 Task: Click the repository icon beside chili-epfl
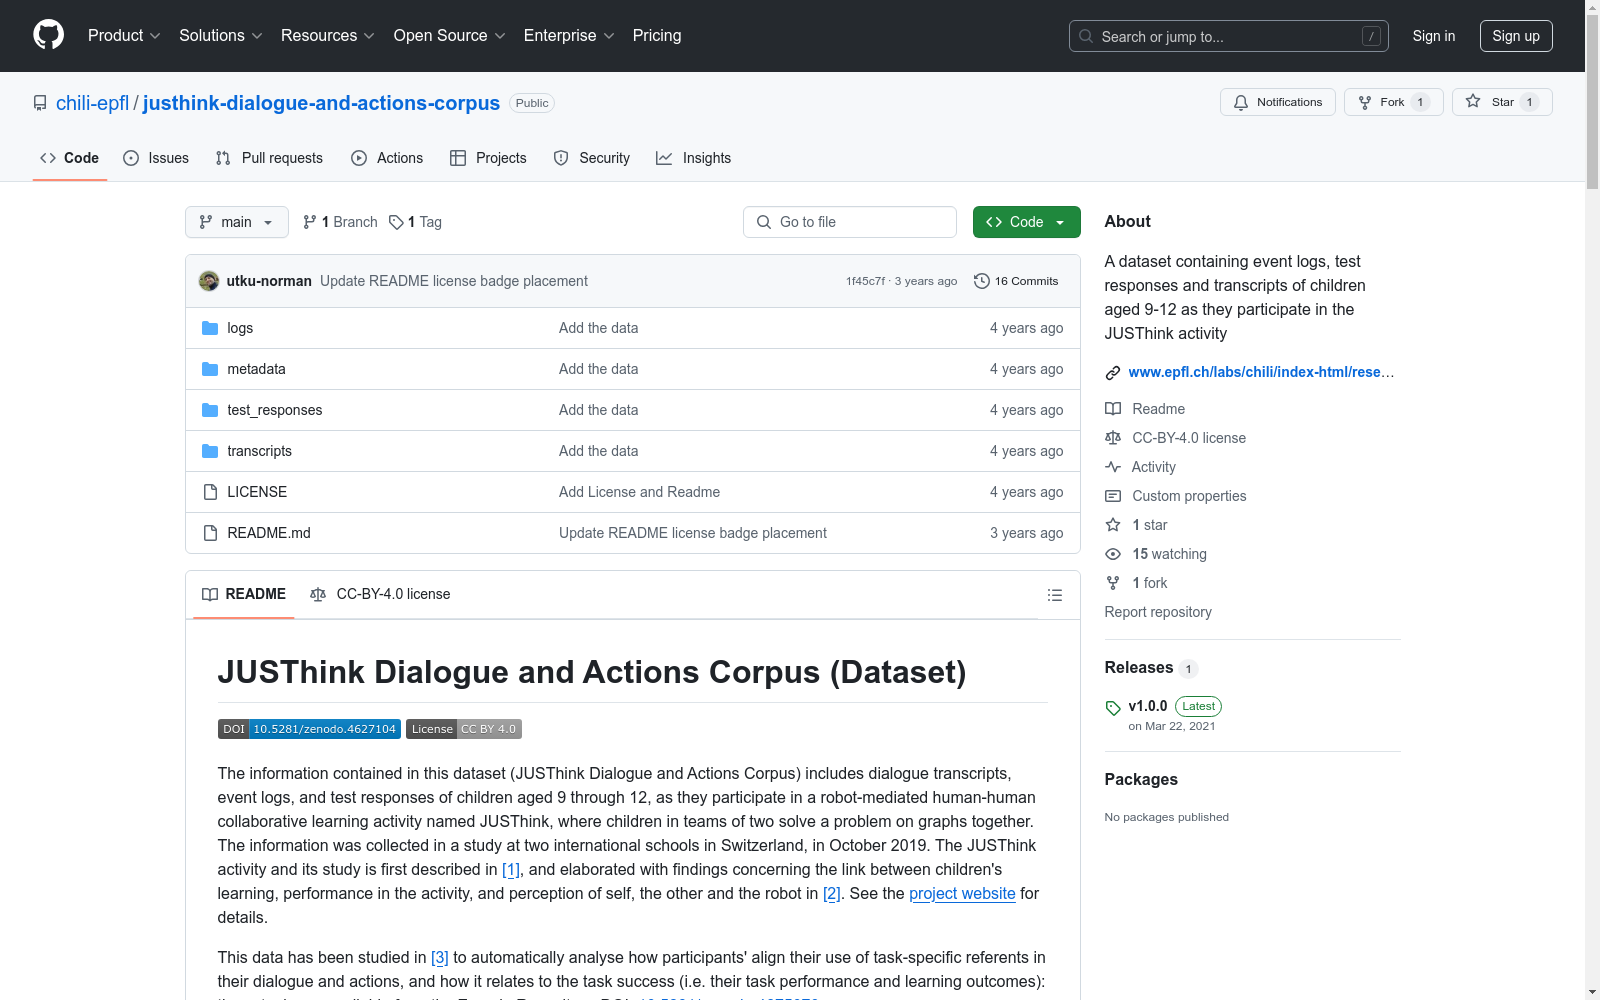(x=40, y=103)
